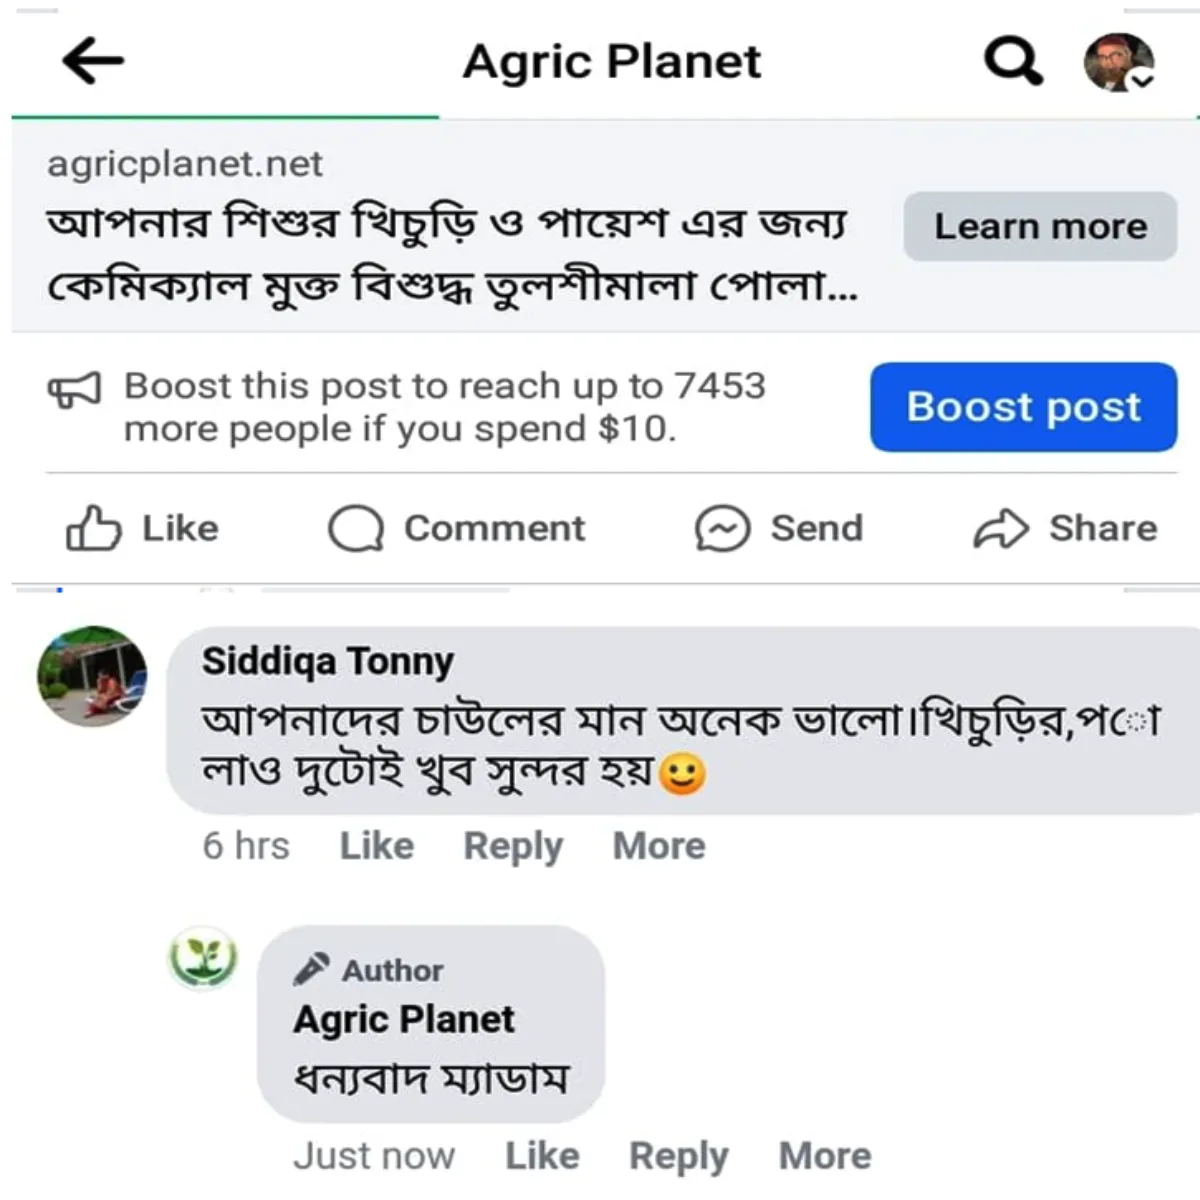Open More options on Siddiqa's comment
Viewport: 1200px width, 1200px height.
click(659, 846)
